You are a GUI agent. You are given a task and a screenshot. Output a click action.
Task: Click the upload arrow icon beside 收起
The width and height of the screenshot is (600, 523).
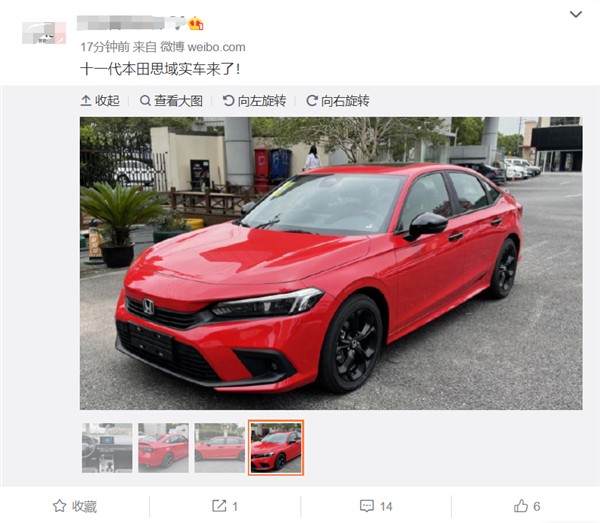coord(86,101)
